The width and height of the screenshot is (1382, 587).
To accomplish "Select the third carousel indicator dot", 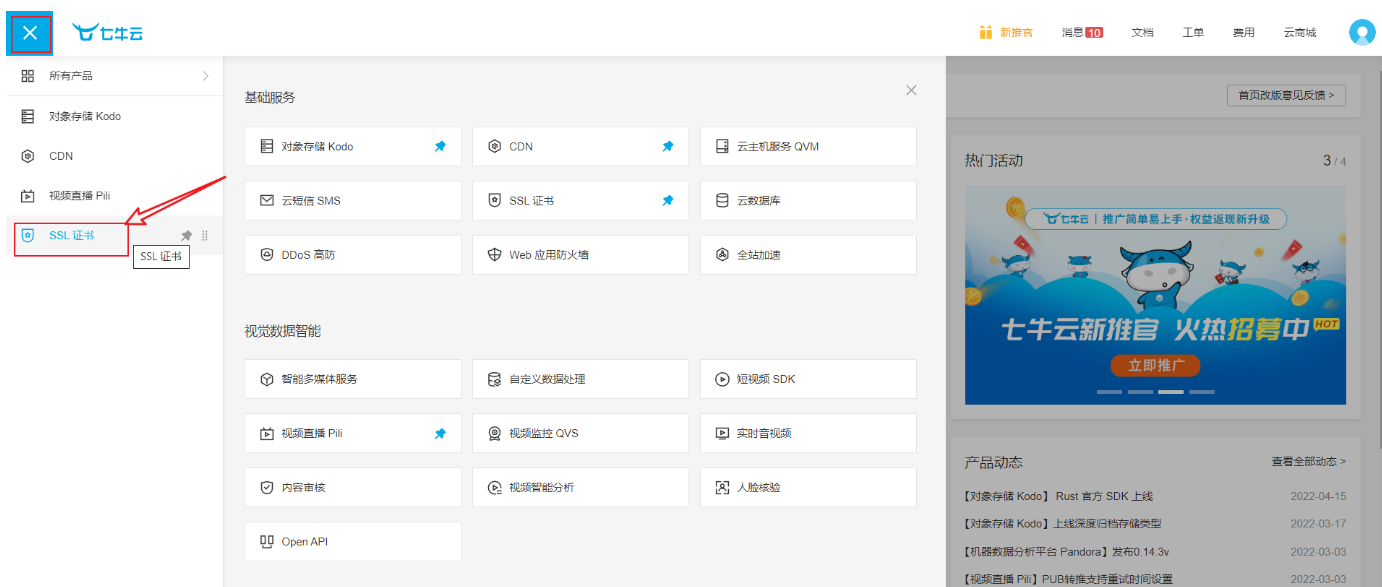I will pyautogui.click(x=1170, y=392).
